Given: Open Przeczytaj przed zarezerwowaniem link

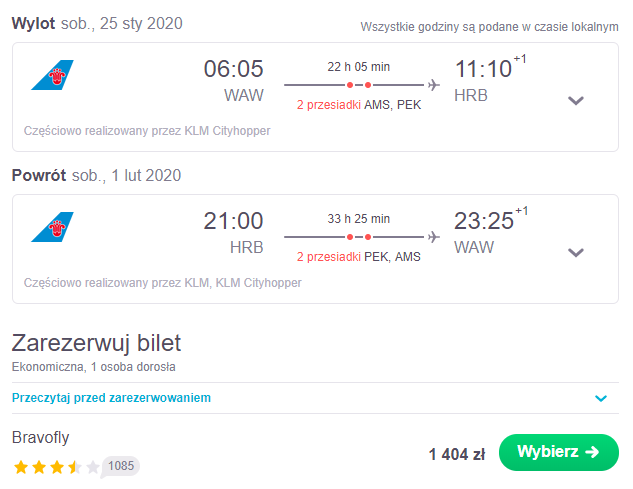Looking at the screenshot, I should [111, 398].
